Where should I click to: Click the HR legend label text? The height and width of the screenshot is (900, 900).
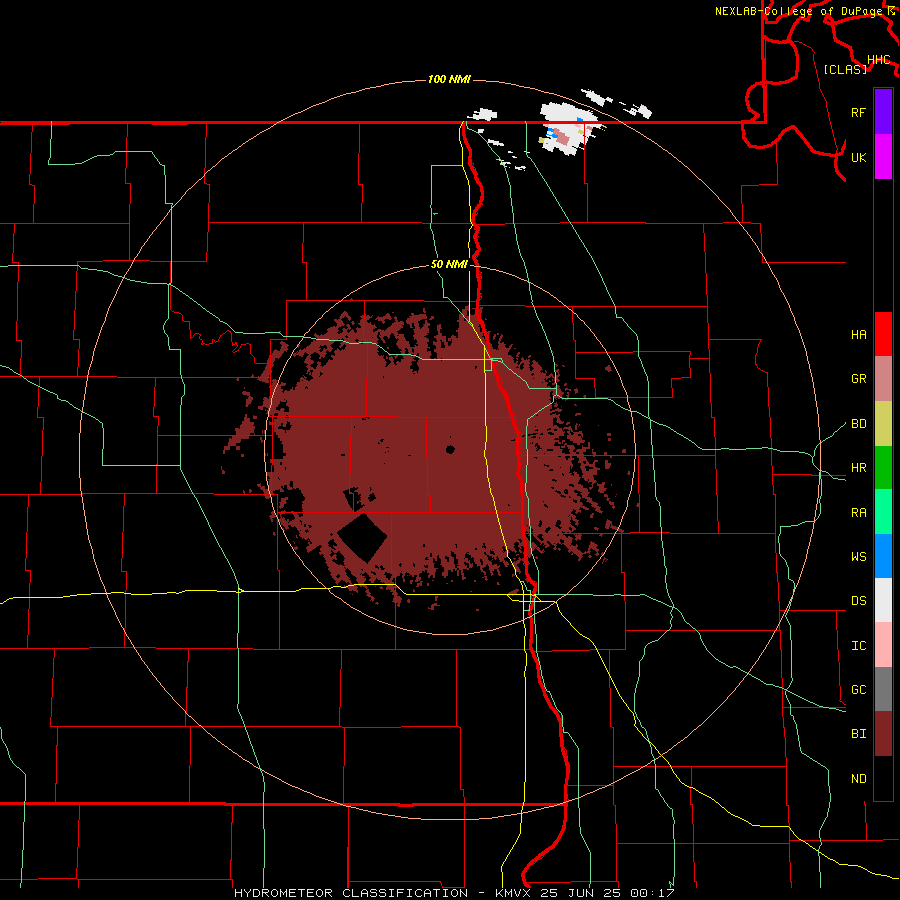coord(859,468)
